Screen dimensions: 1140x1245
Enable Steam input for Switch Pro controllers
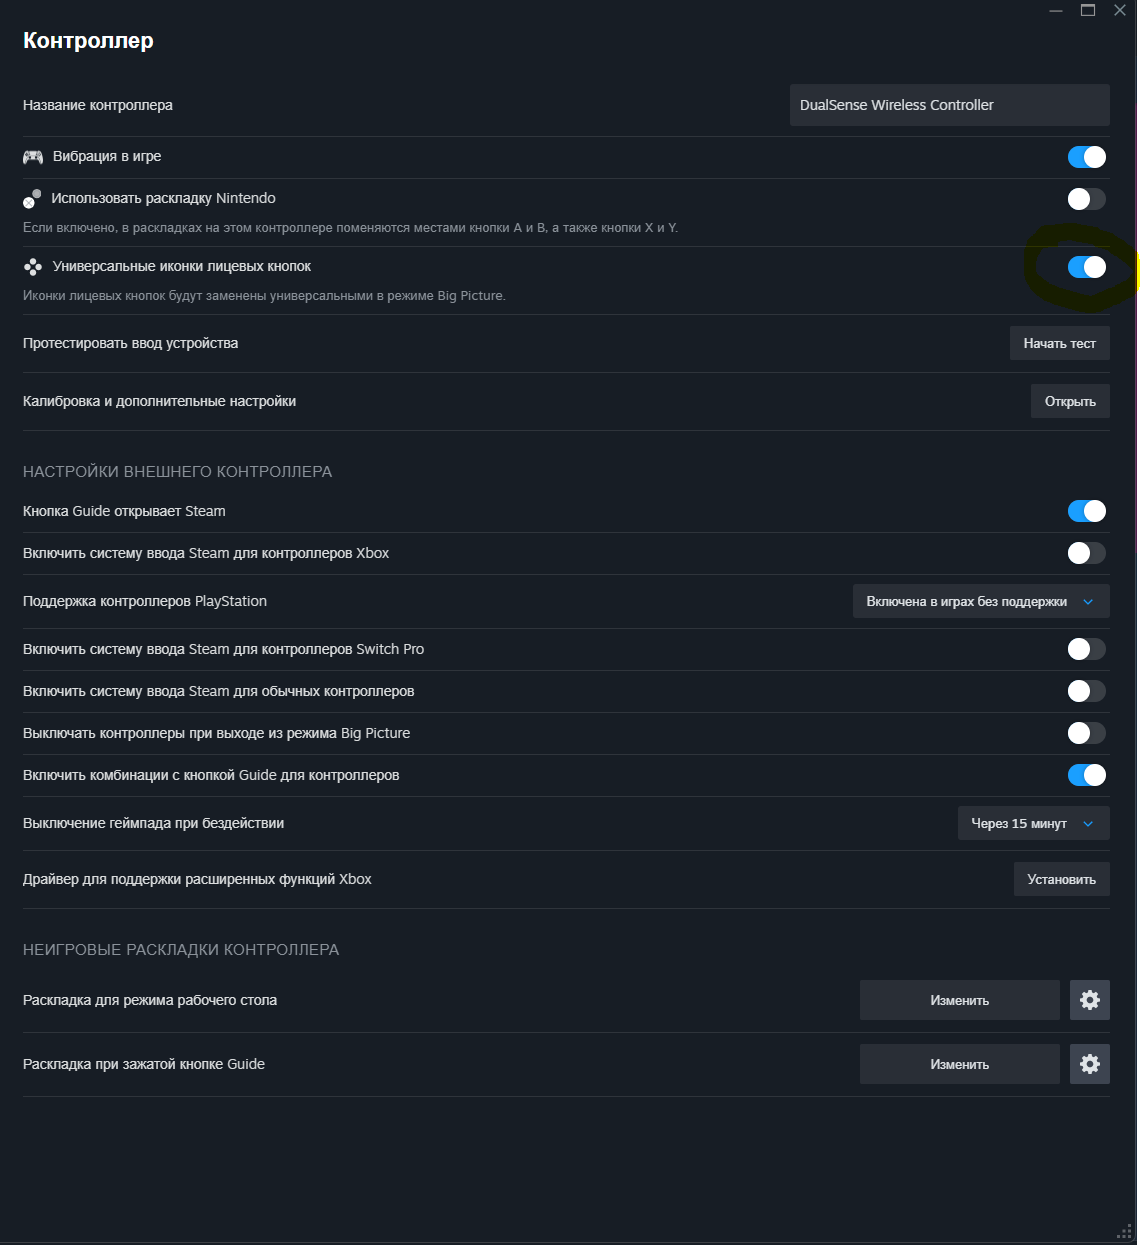pos(1087,649)
